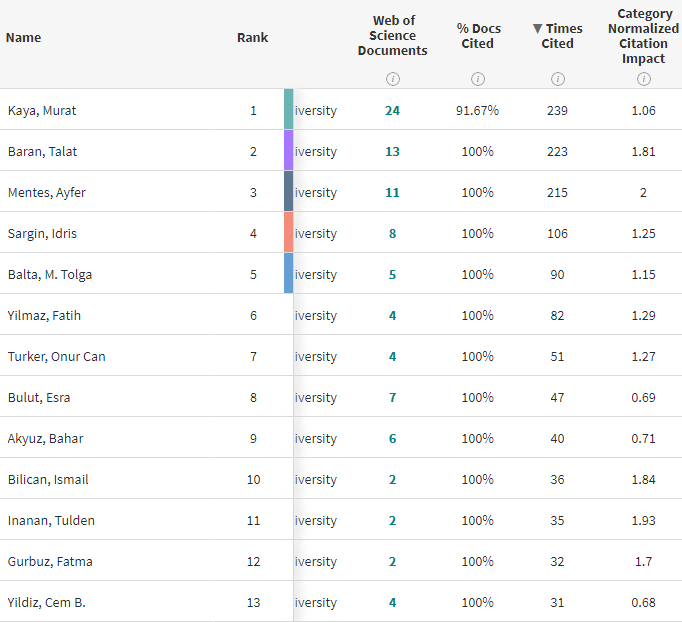Open Akyuz, Bahar's 6 documents link
Screen dimensions: 682x622
click(x=392, y=438)
